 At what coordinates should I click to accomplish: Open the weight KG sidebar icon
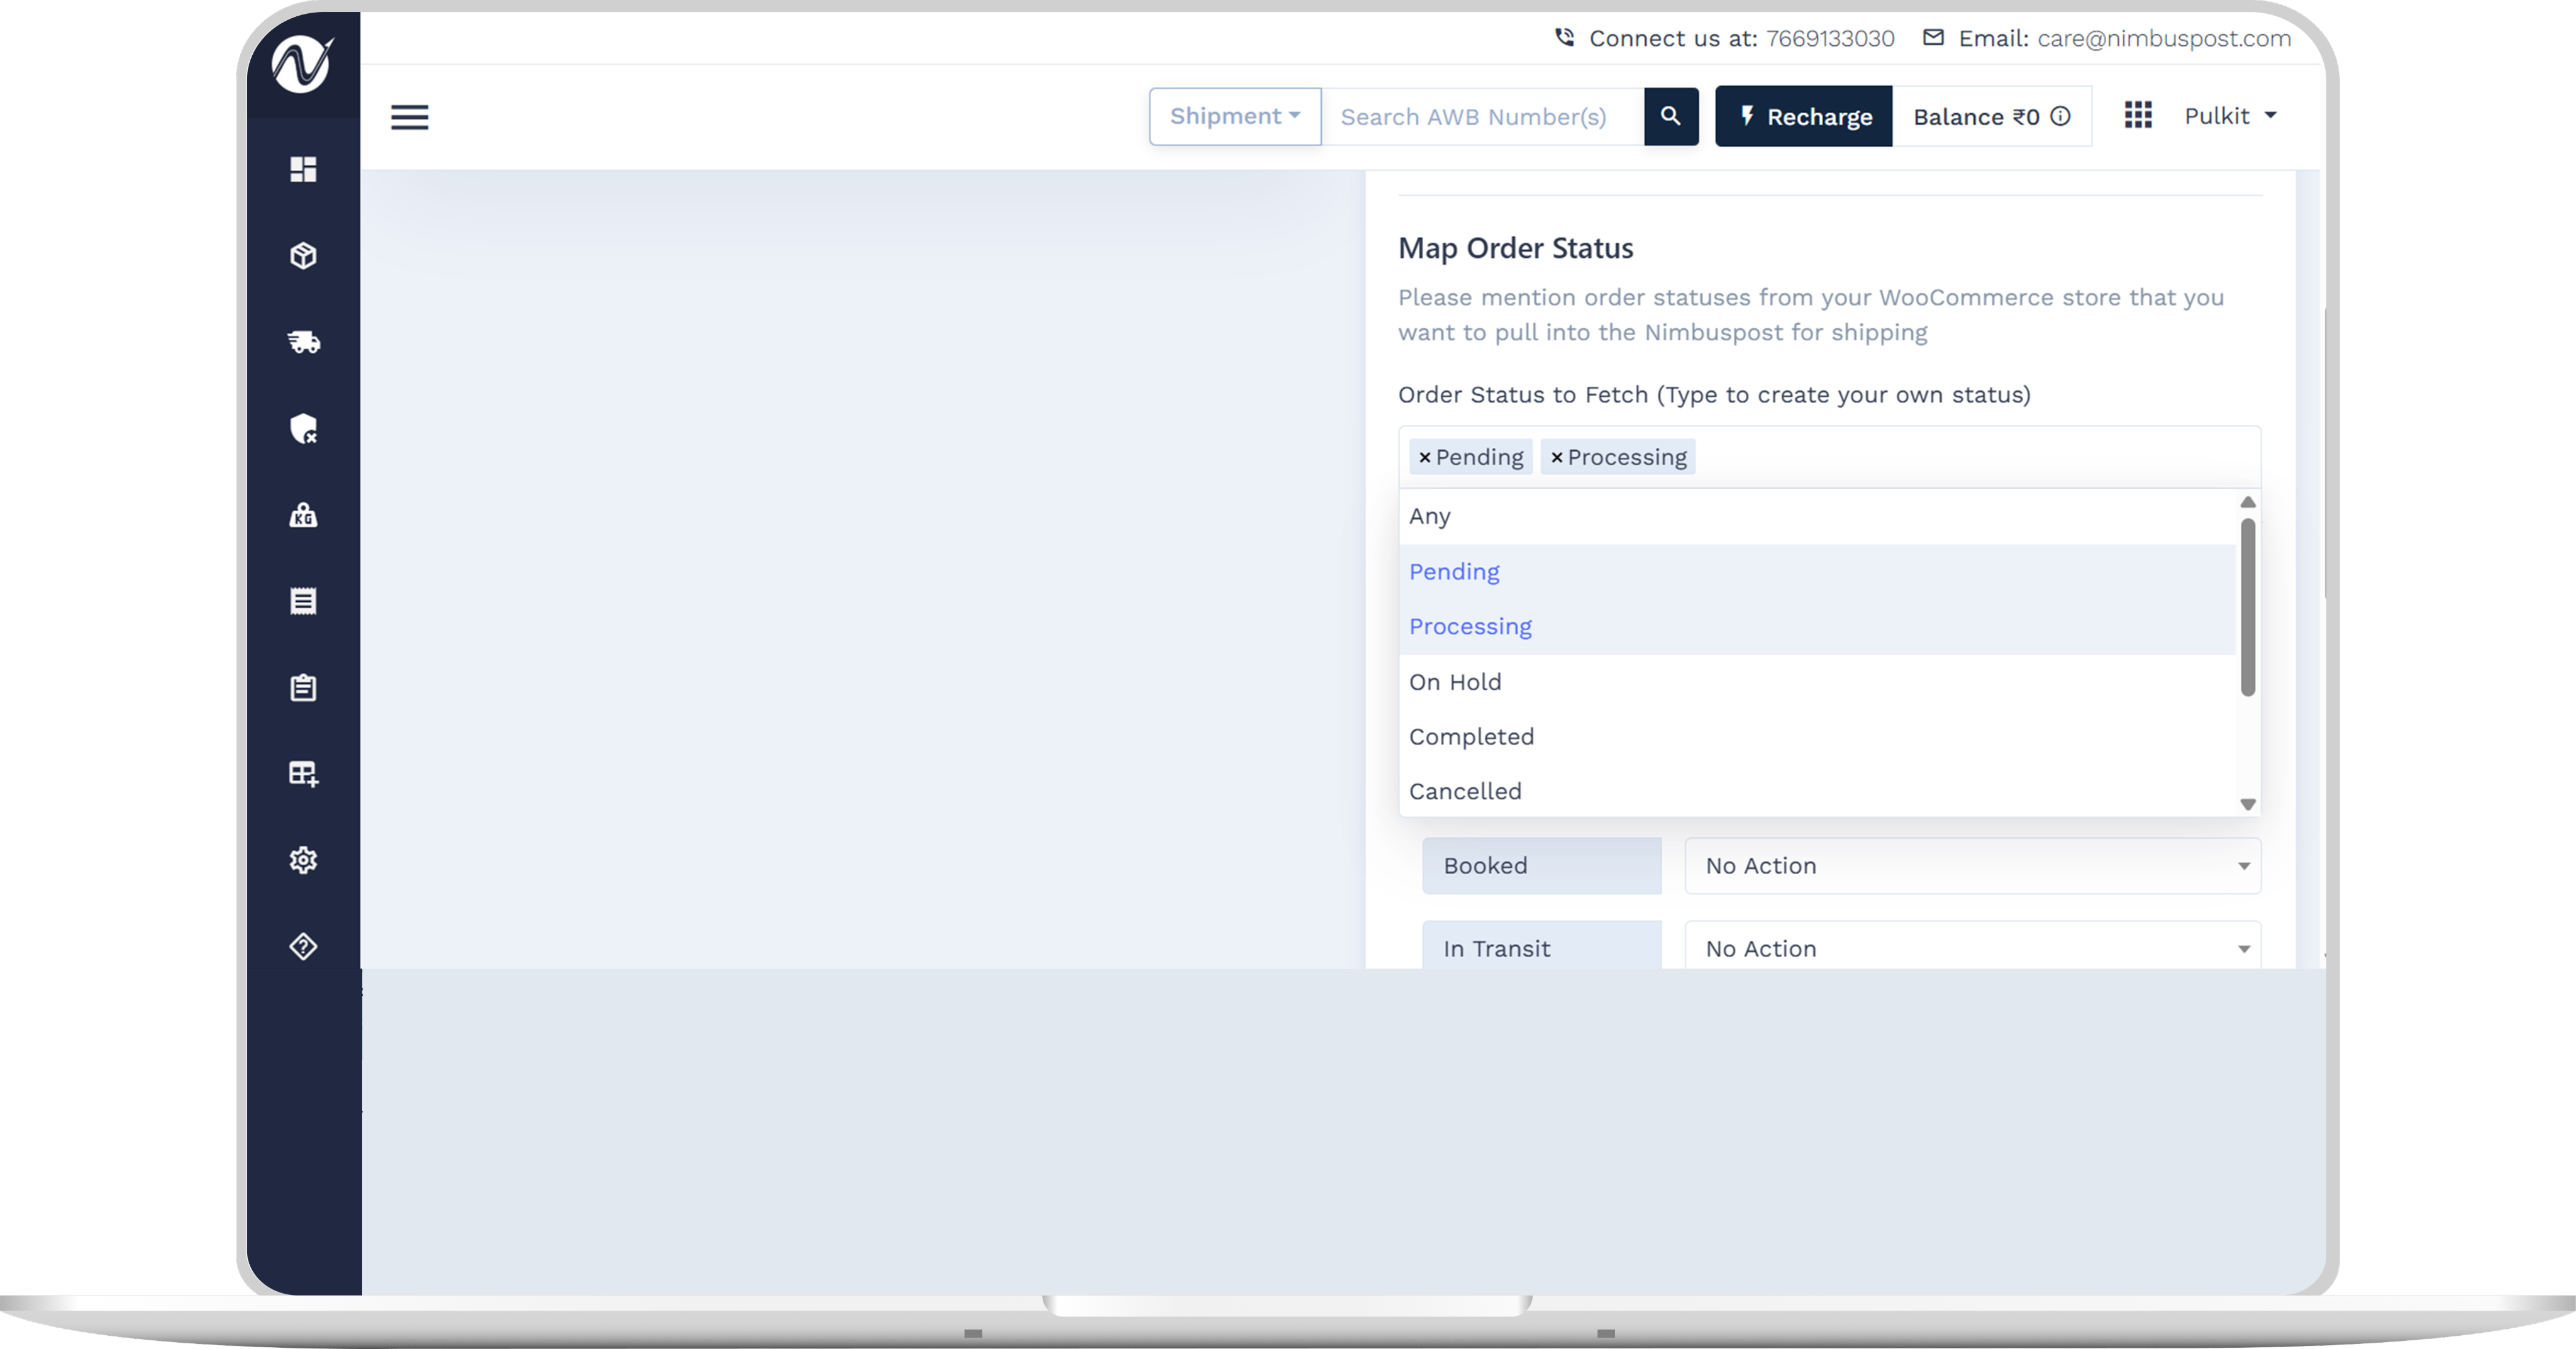[303, 515]
